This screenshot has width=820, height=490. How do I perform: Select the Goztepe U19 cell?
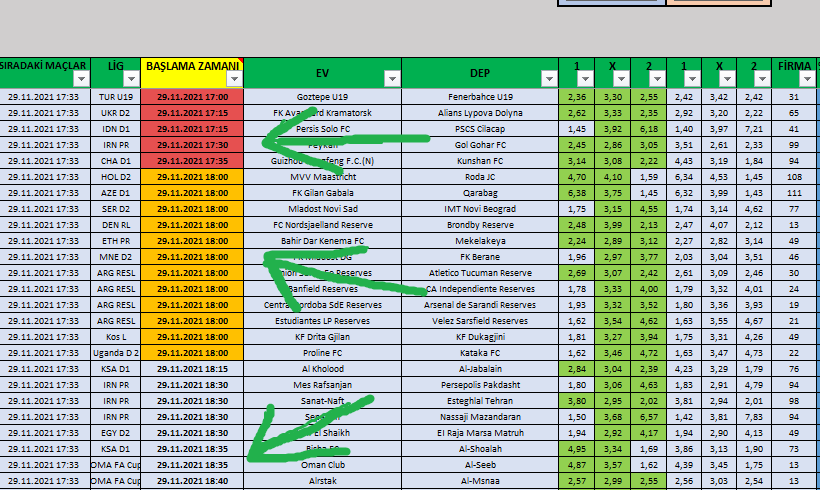click(x=322, y=97)
